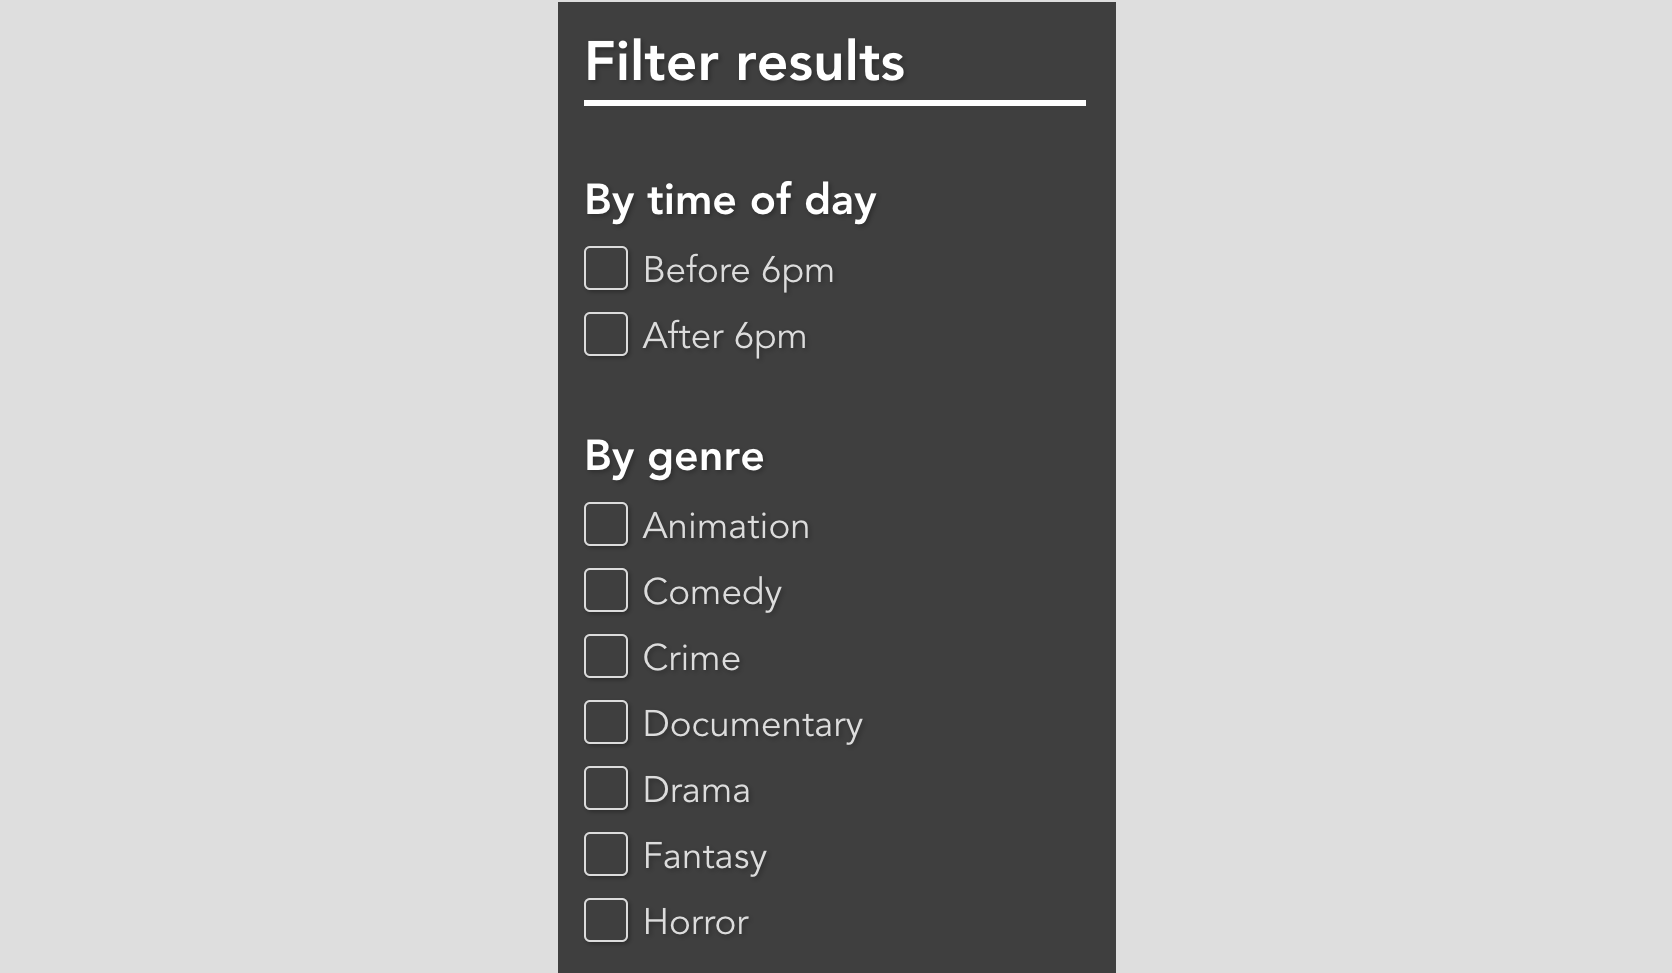Click the "Horror" label text
This screenshot has width=1672, height=973.
(695, 922)
